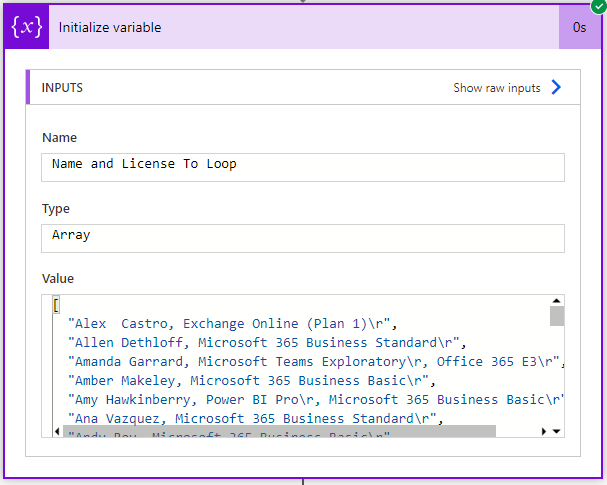Select the Amanda Garrard, Microsoft Teams Exploratory line
Image resolution: width=607 pixels, height=485 pixels.
316,362
